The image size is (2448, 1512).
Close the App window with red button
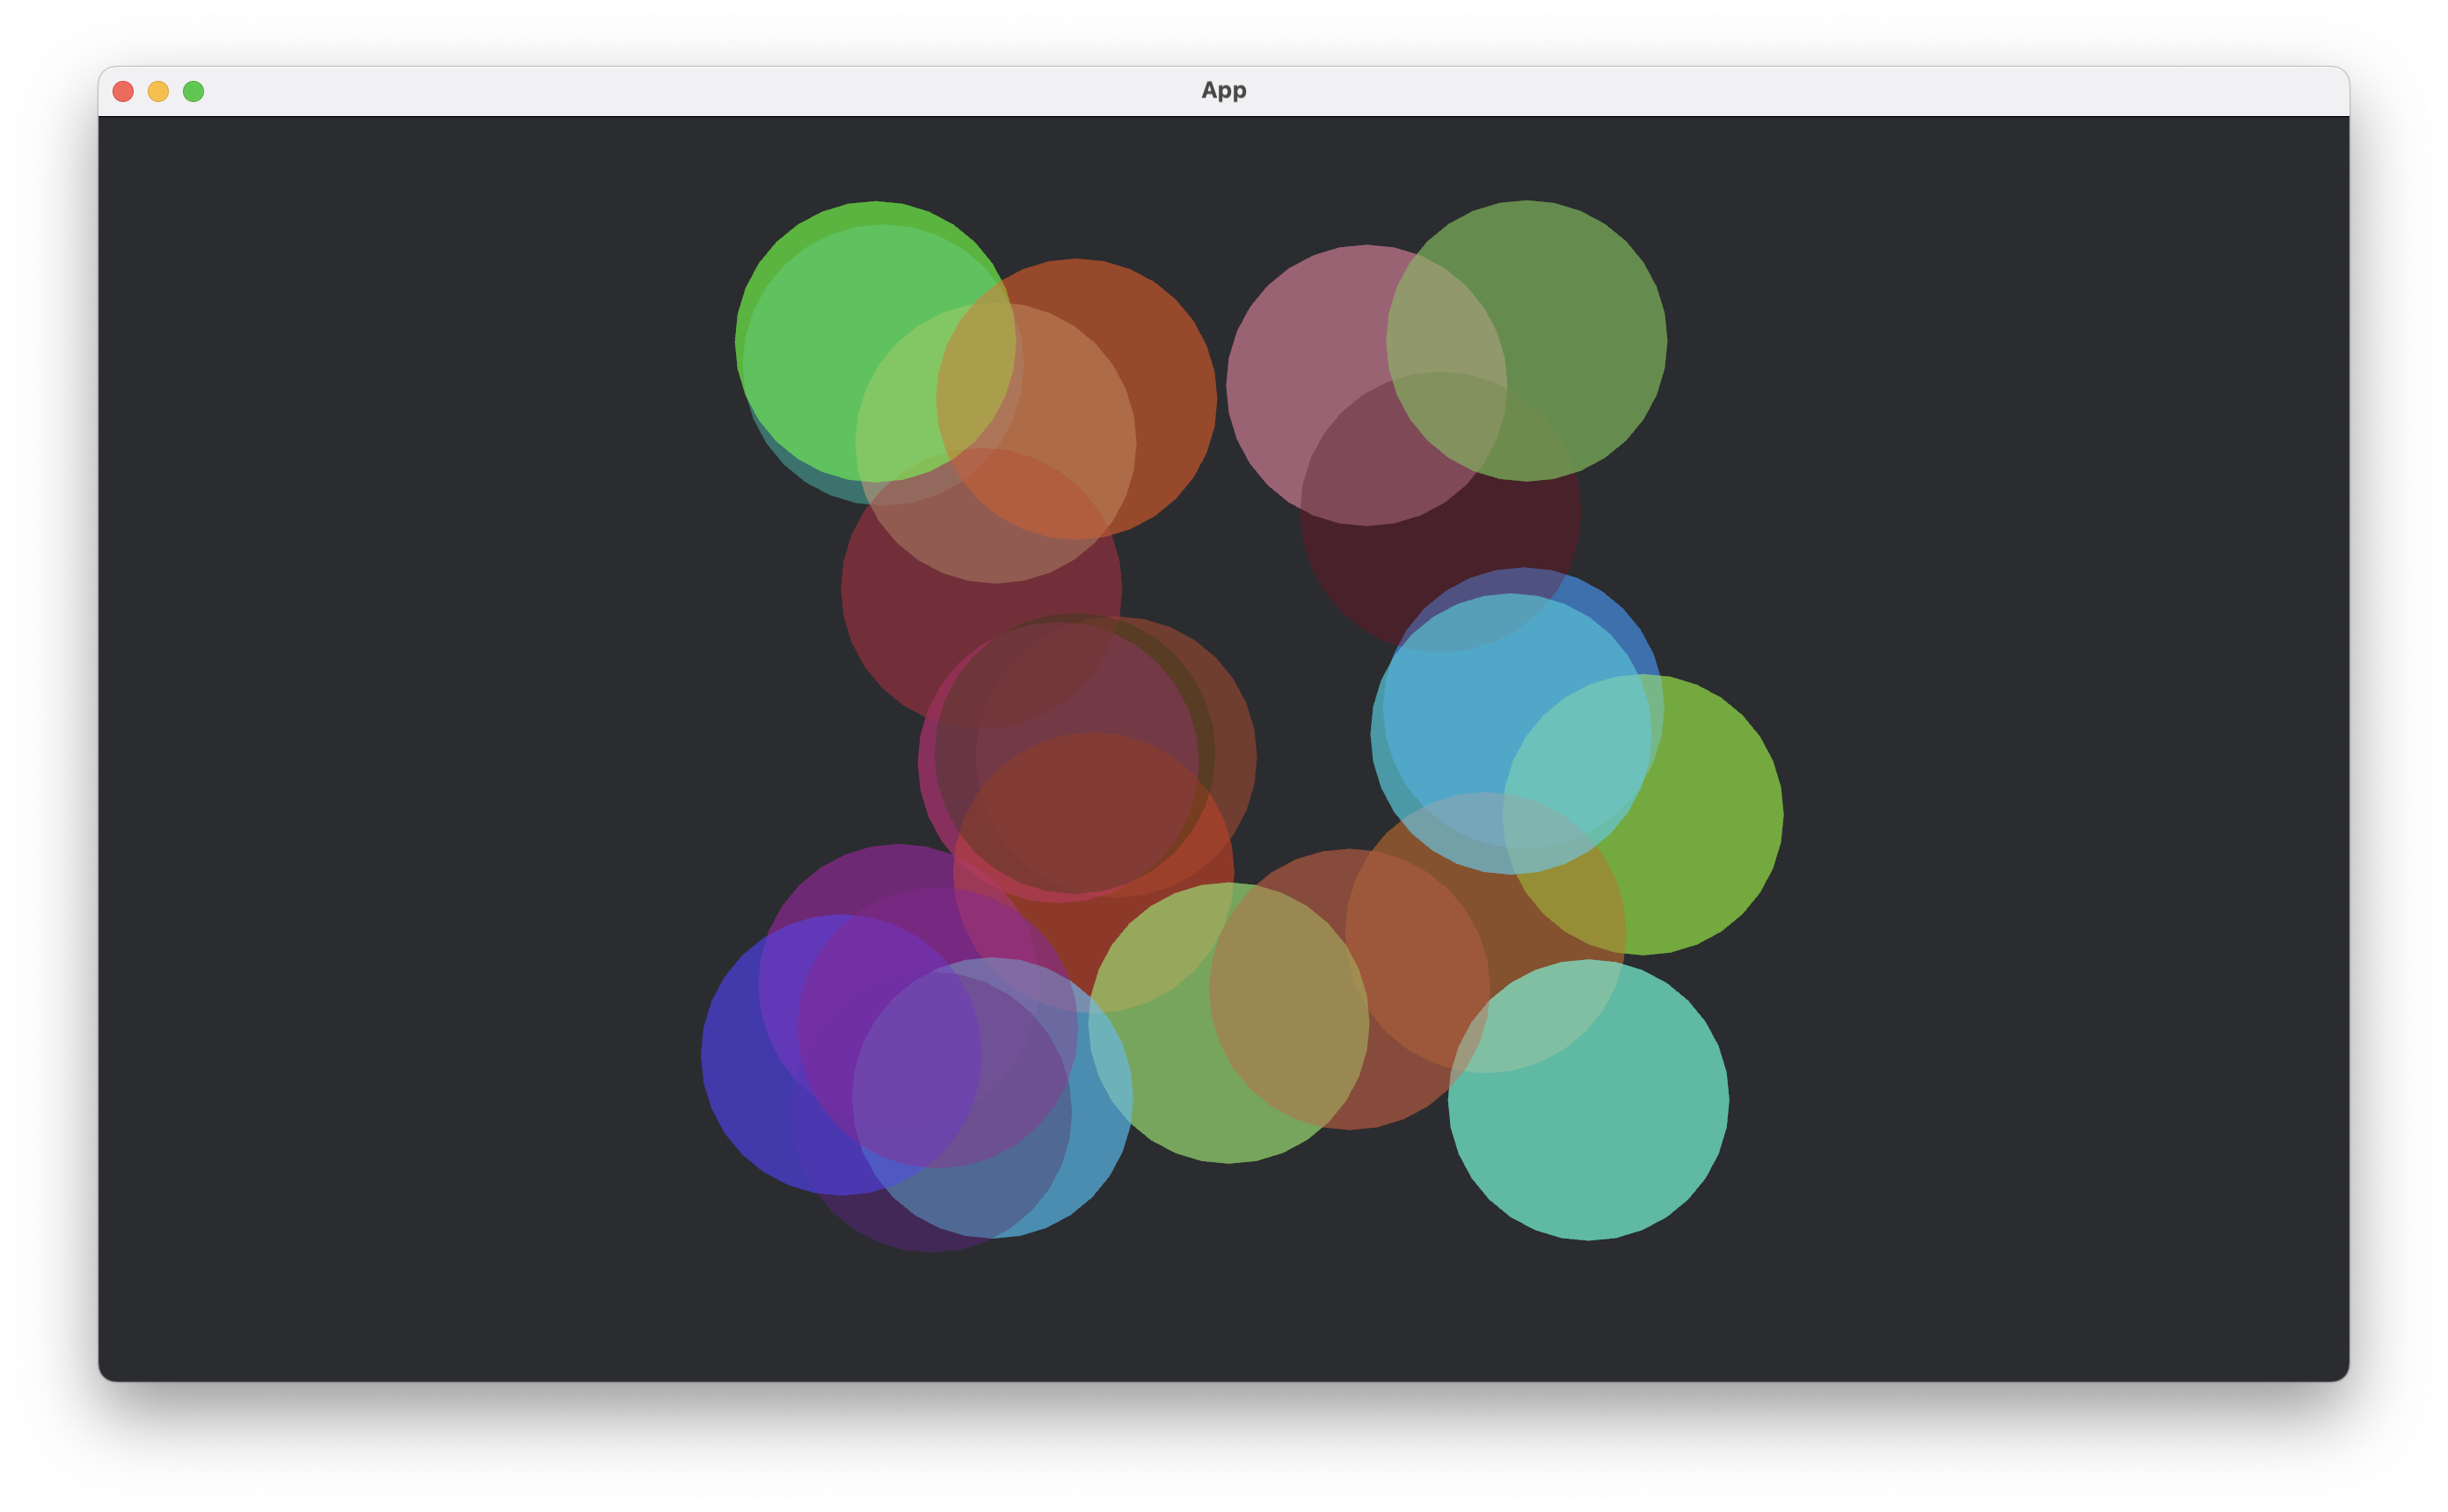tap(123, 91)
